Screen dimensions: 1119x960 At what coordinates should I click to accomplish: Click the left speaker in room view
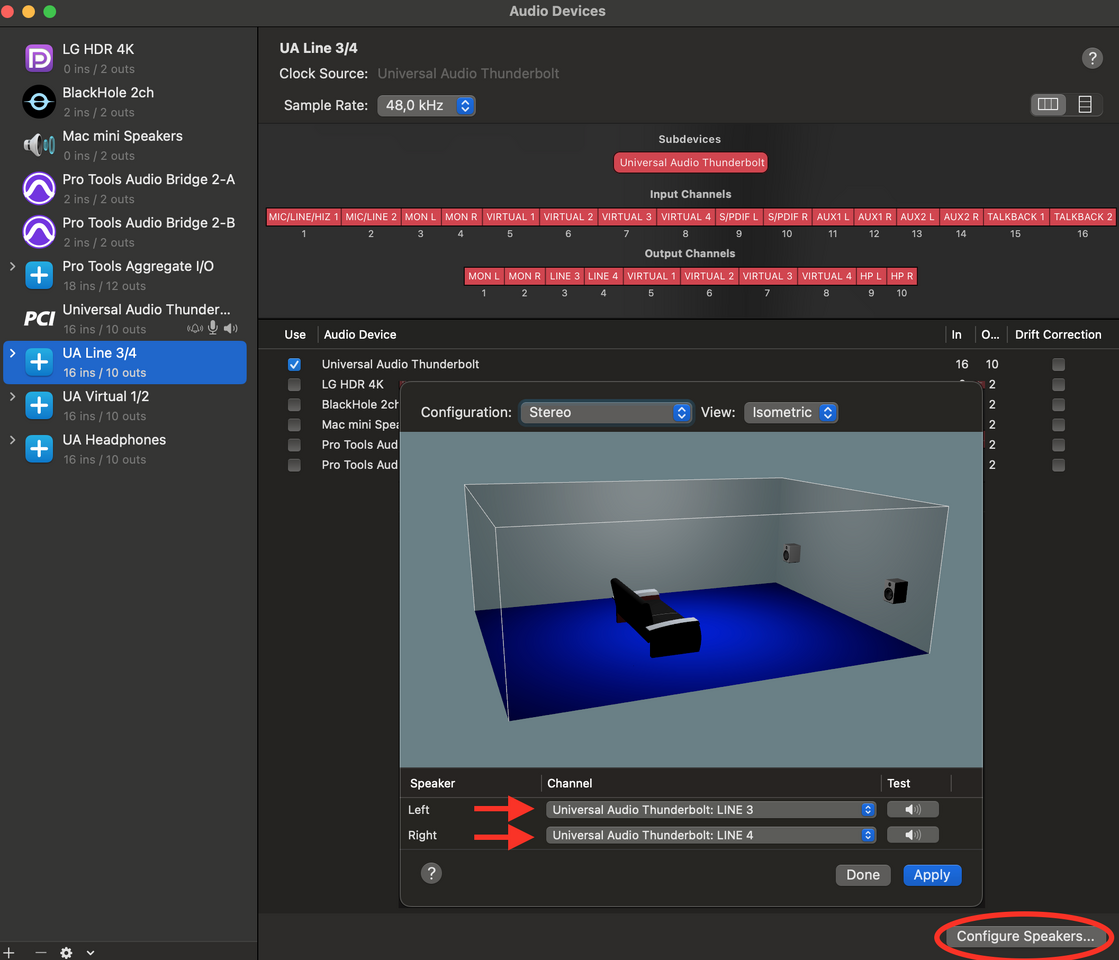pyautogui.click(x=791, y=552)
